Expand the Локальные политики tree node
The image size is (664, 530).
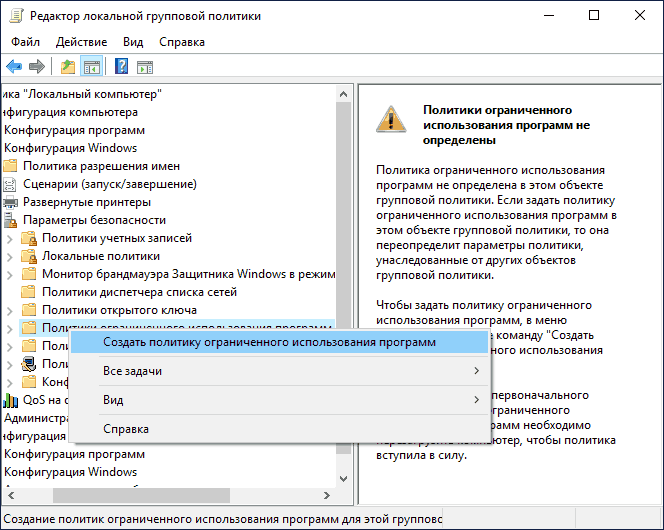click(x=11, y=257)
